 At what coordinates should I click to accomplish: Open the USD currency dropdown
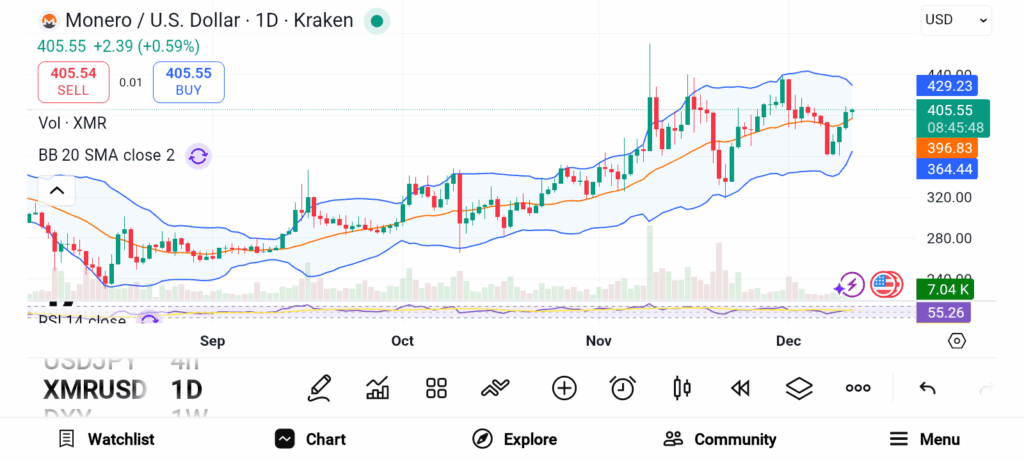[x=956, y=19]
